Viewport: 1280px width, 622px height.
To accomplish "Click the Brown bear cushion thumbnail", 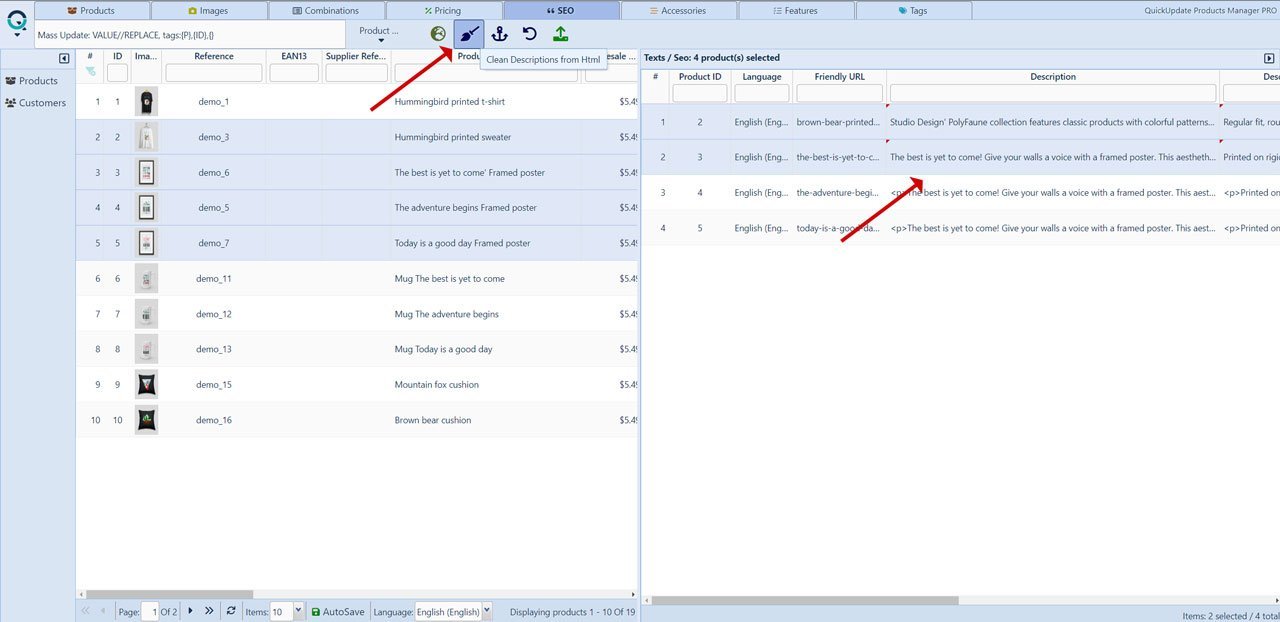I will (x=147, y=420).
